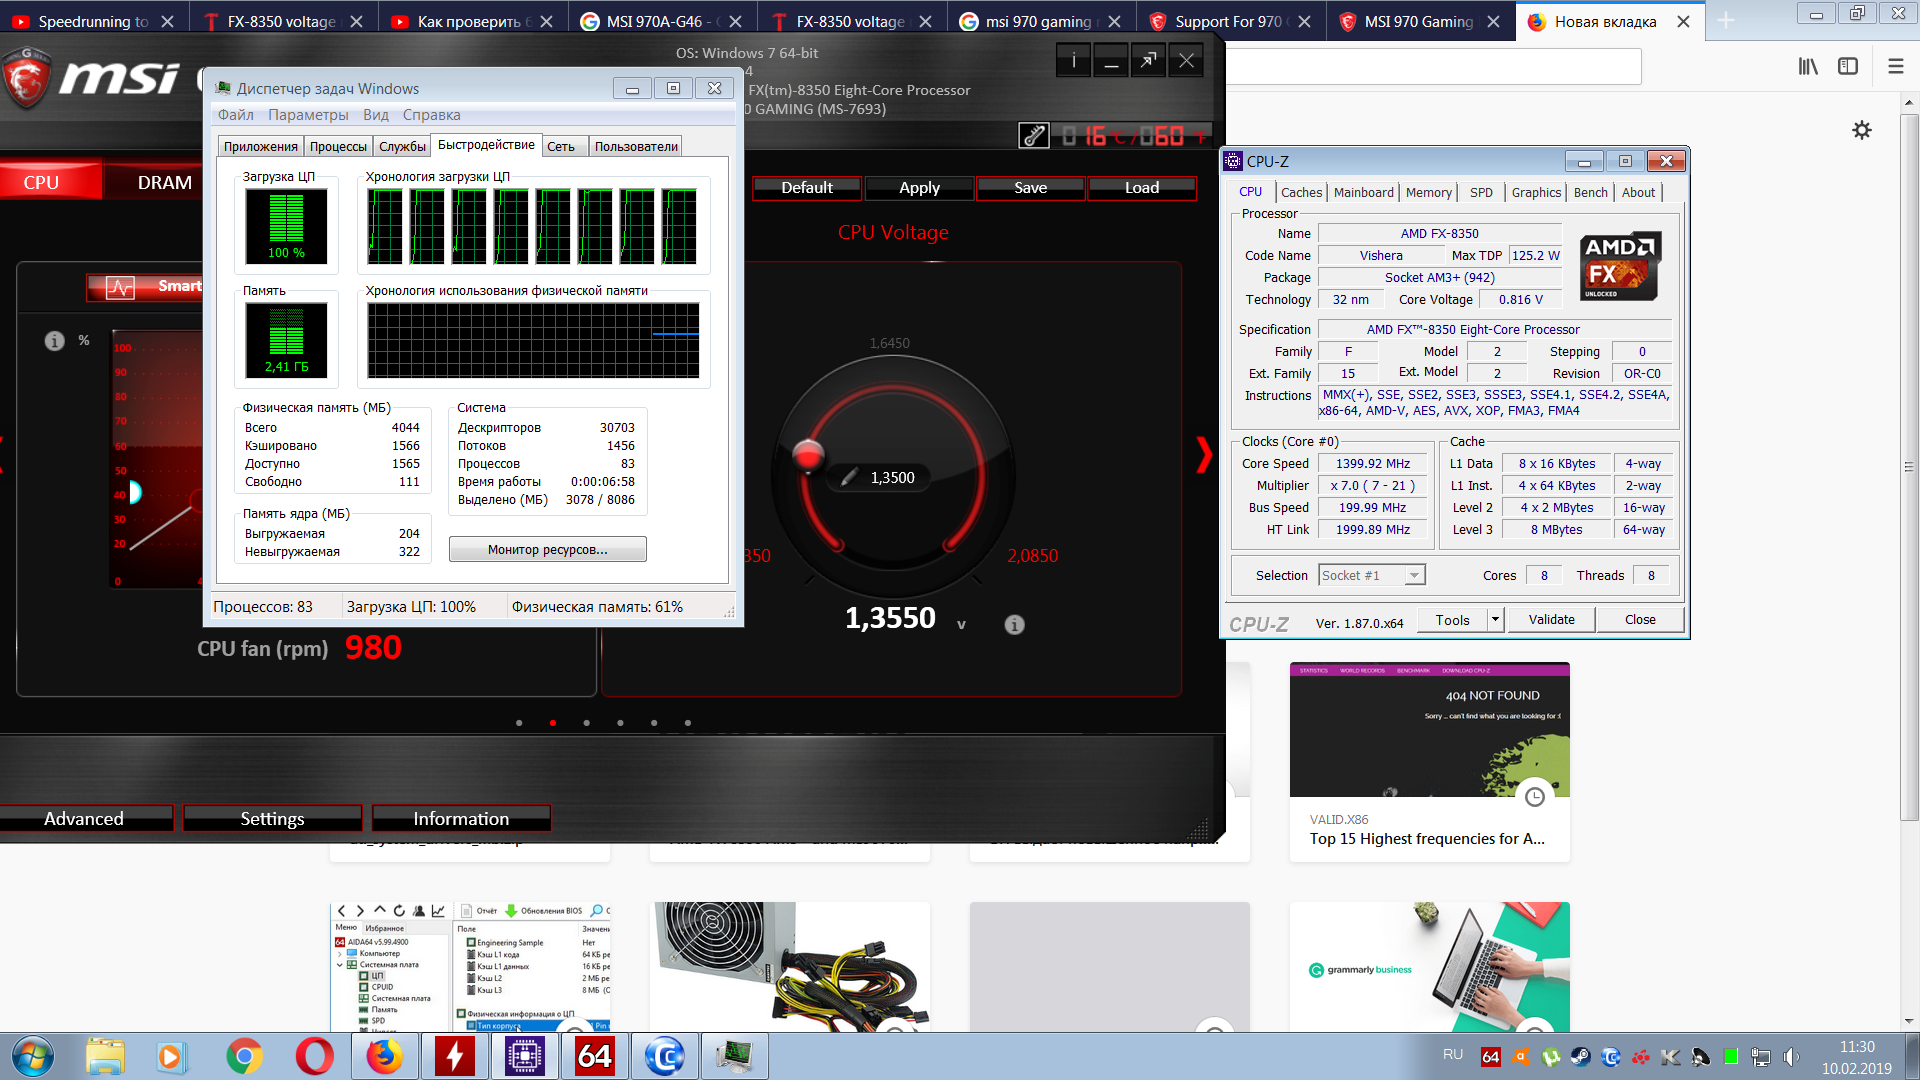The width and height of the screenshot is (1920, 1080).
Task: Open Caches tab in CPU-Z
Action: coord(1301,193)
